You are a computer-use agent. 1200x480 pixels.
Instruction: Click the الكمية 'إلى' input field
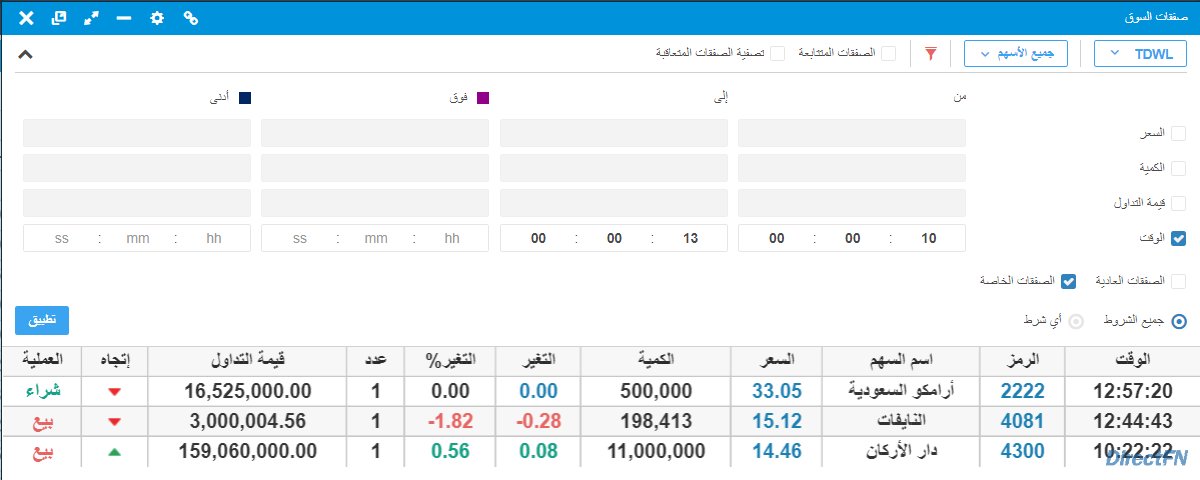(x=614, y=168)
